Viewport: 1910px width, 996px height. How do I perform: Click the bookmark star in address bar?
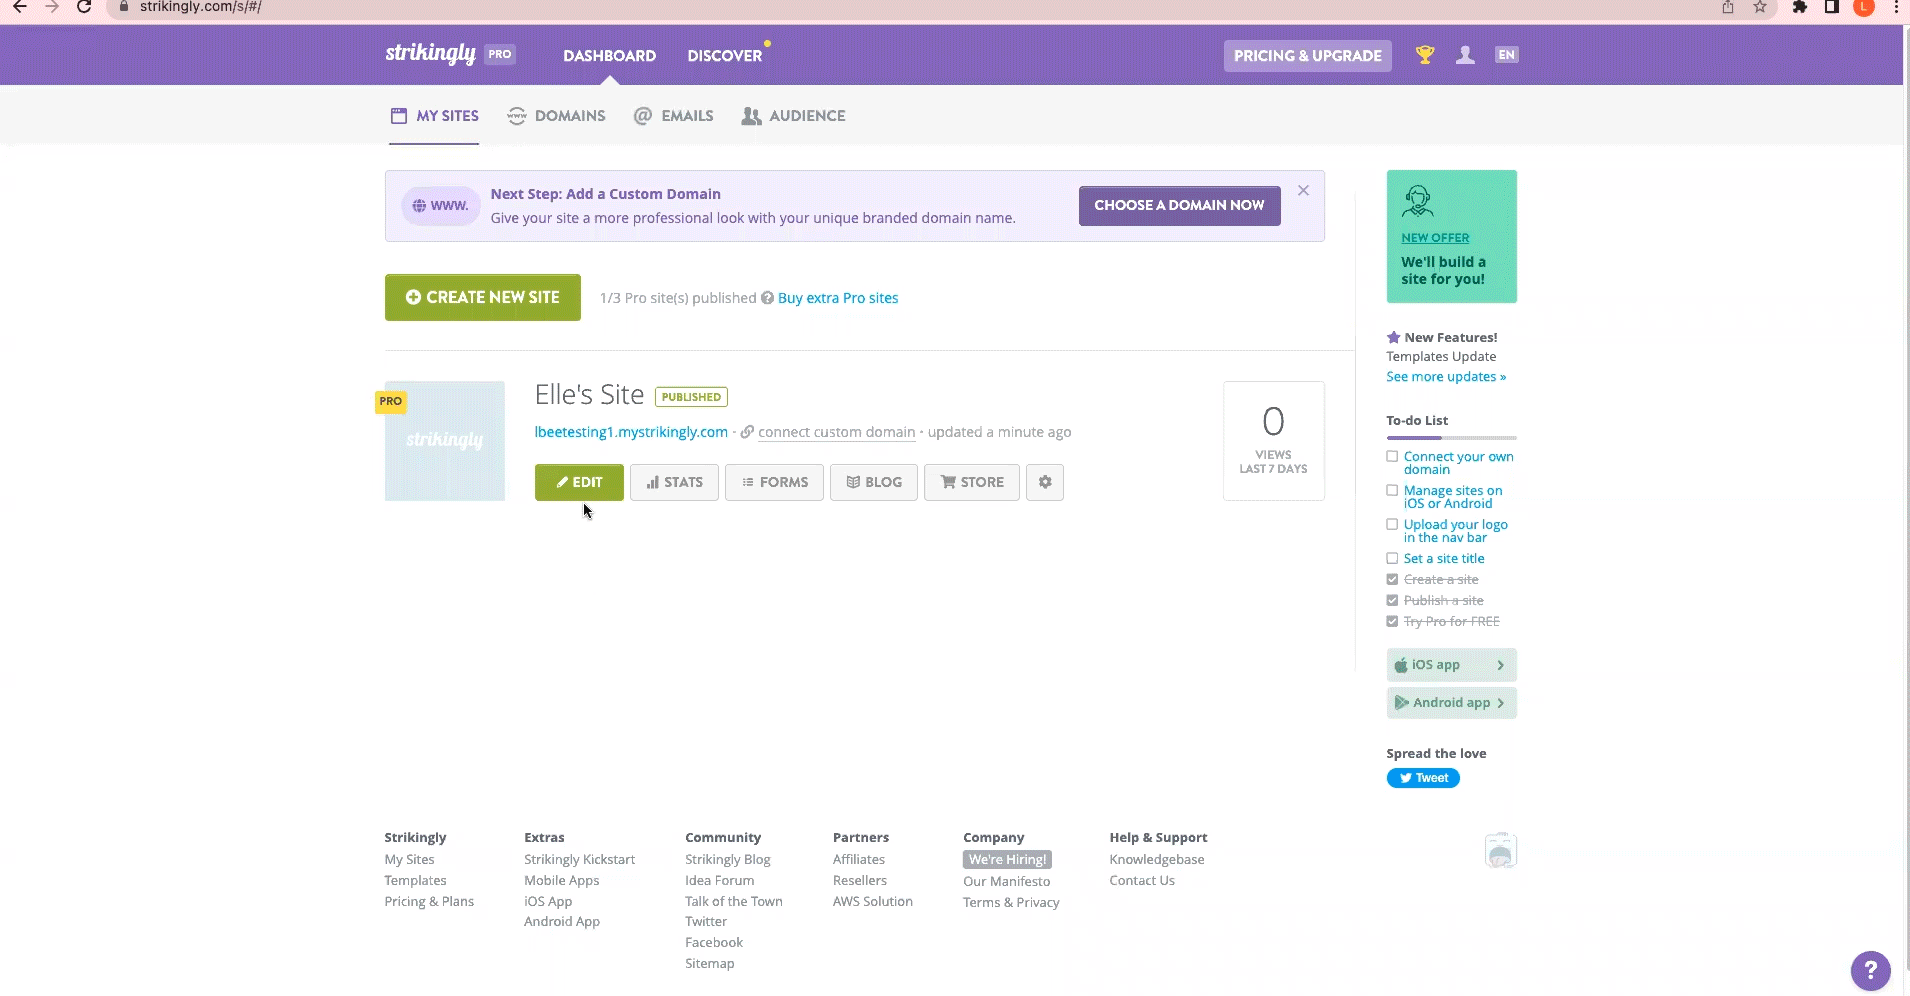(1760, 7)
